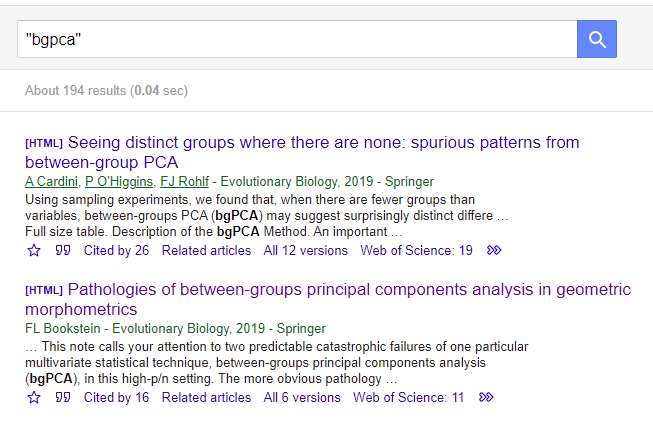This screenshot has height=427, width=653.
Task: Click the [HTML] tag of Cardini result
Action: [x=44, y=143]
